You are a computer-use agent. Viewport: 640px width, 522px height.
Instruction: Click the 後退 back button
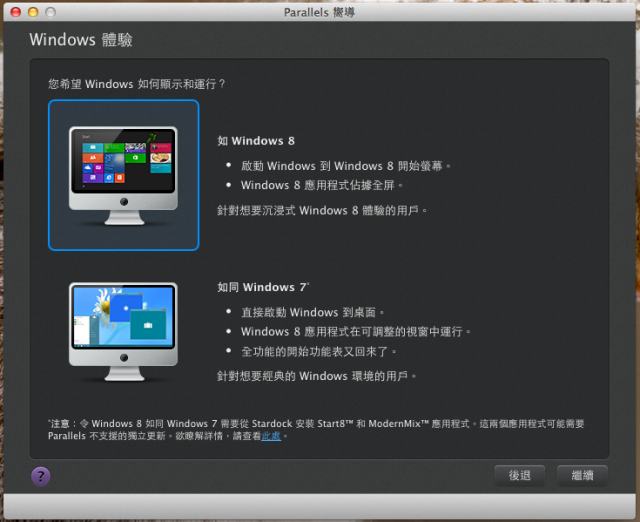519,475
